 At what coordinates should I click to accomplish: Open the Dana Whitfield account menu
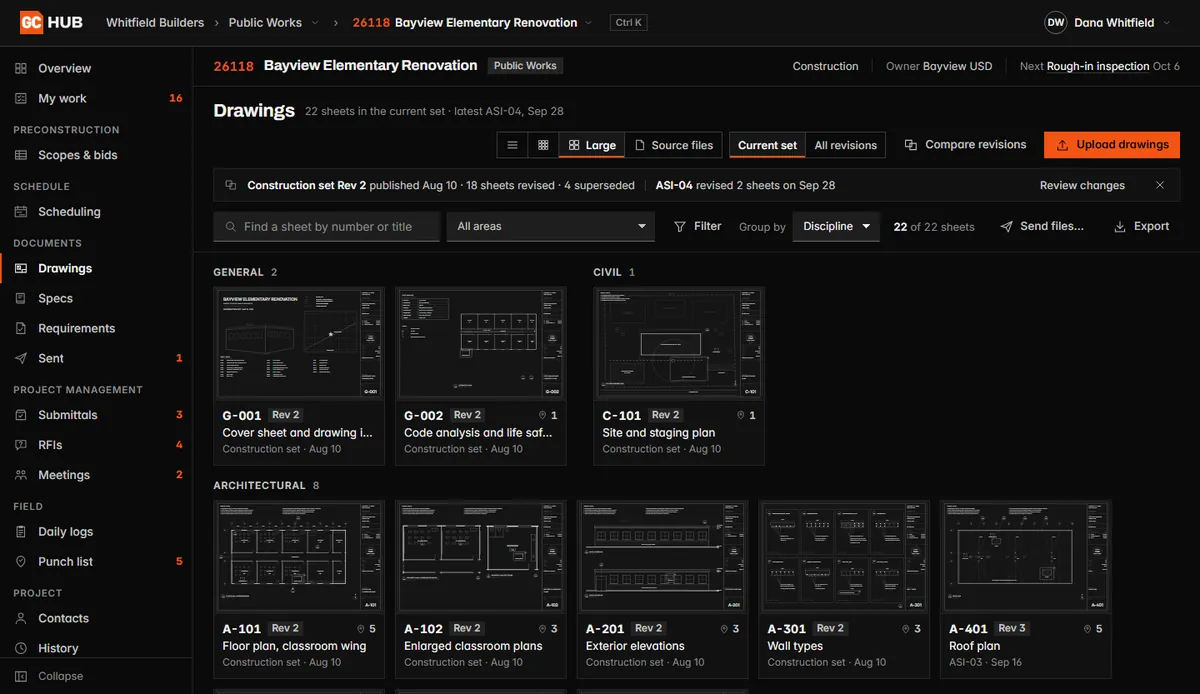coord(1107,22)
